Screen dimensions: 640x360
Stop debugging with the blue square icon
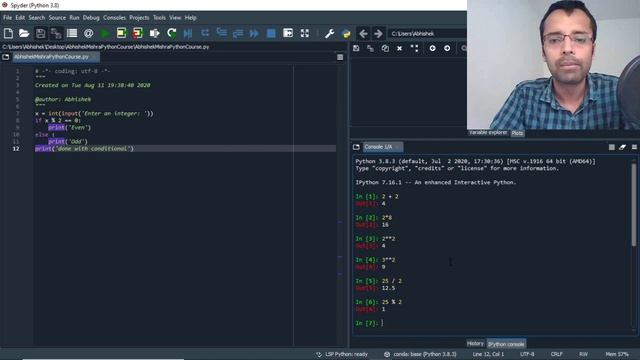tap(271, 33)
